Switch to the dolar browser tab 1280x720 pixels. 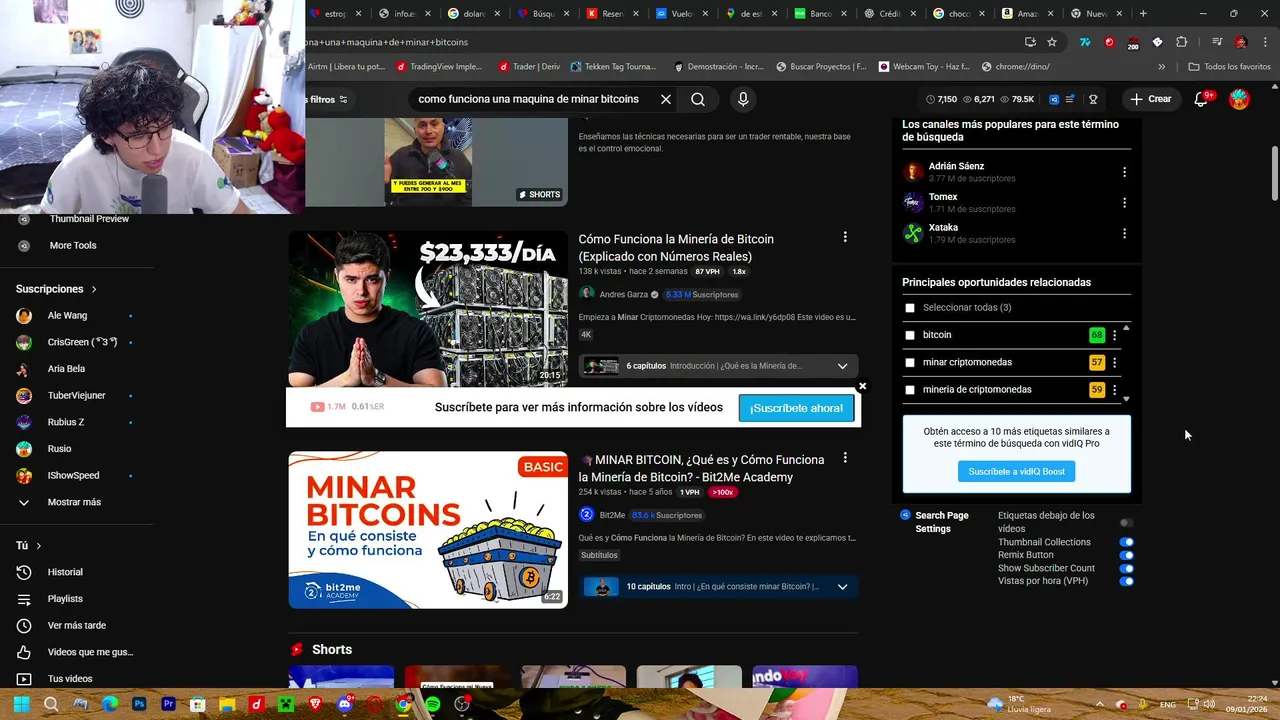point(474,14)
